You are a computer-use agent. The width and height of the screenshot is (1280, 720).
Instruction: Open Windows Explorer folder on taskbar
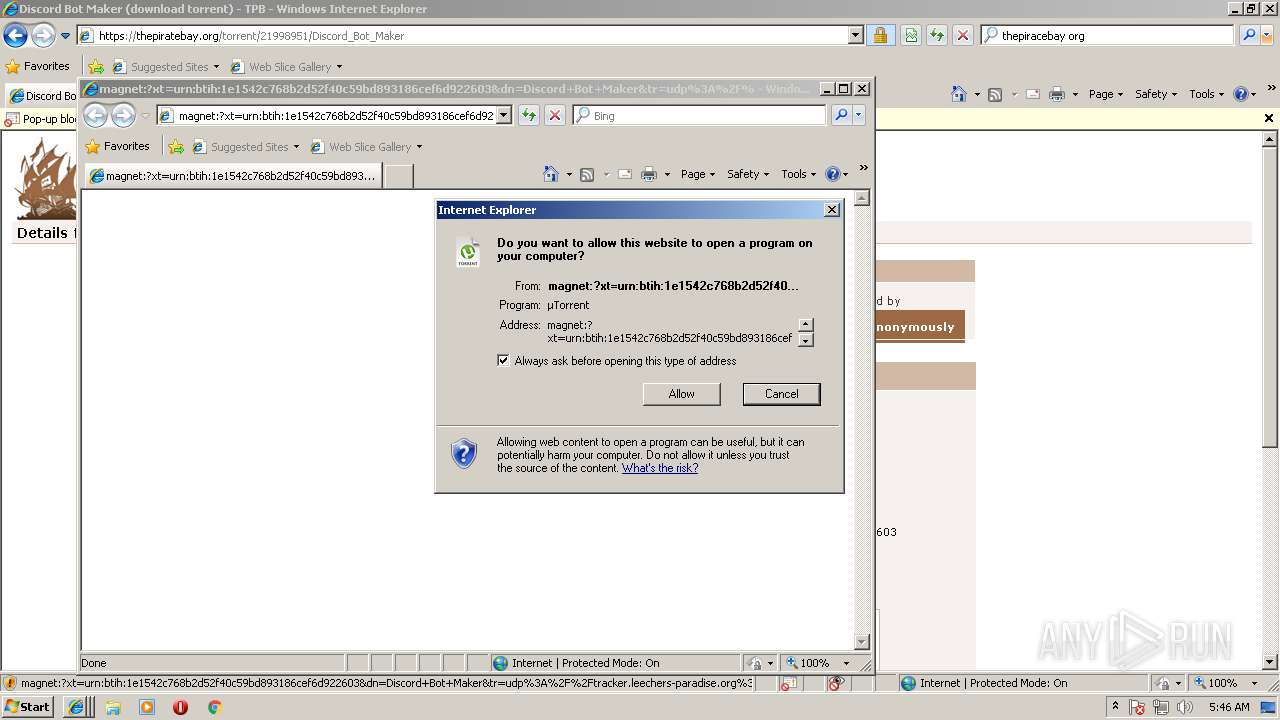[113, 707]
